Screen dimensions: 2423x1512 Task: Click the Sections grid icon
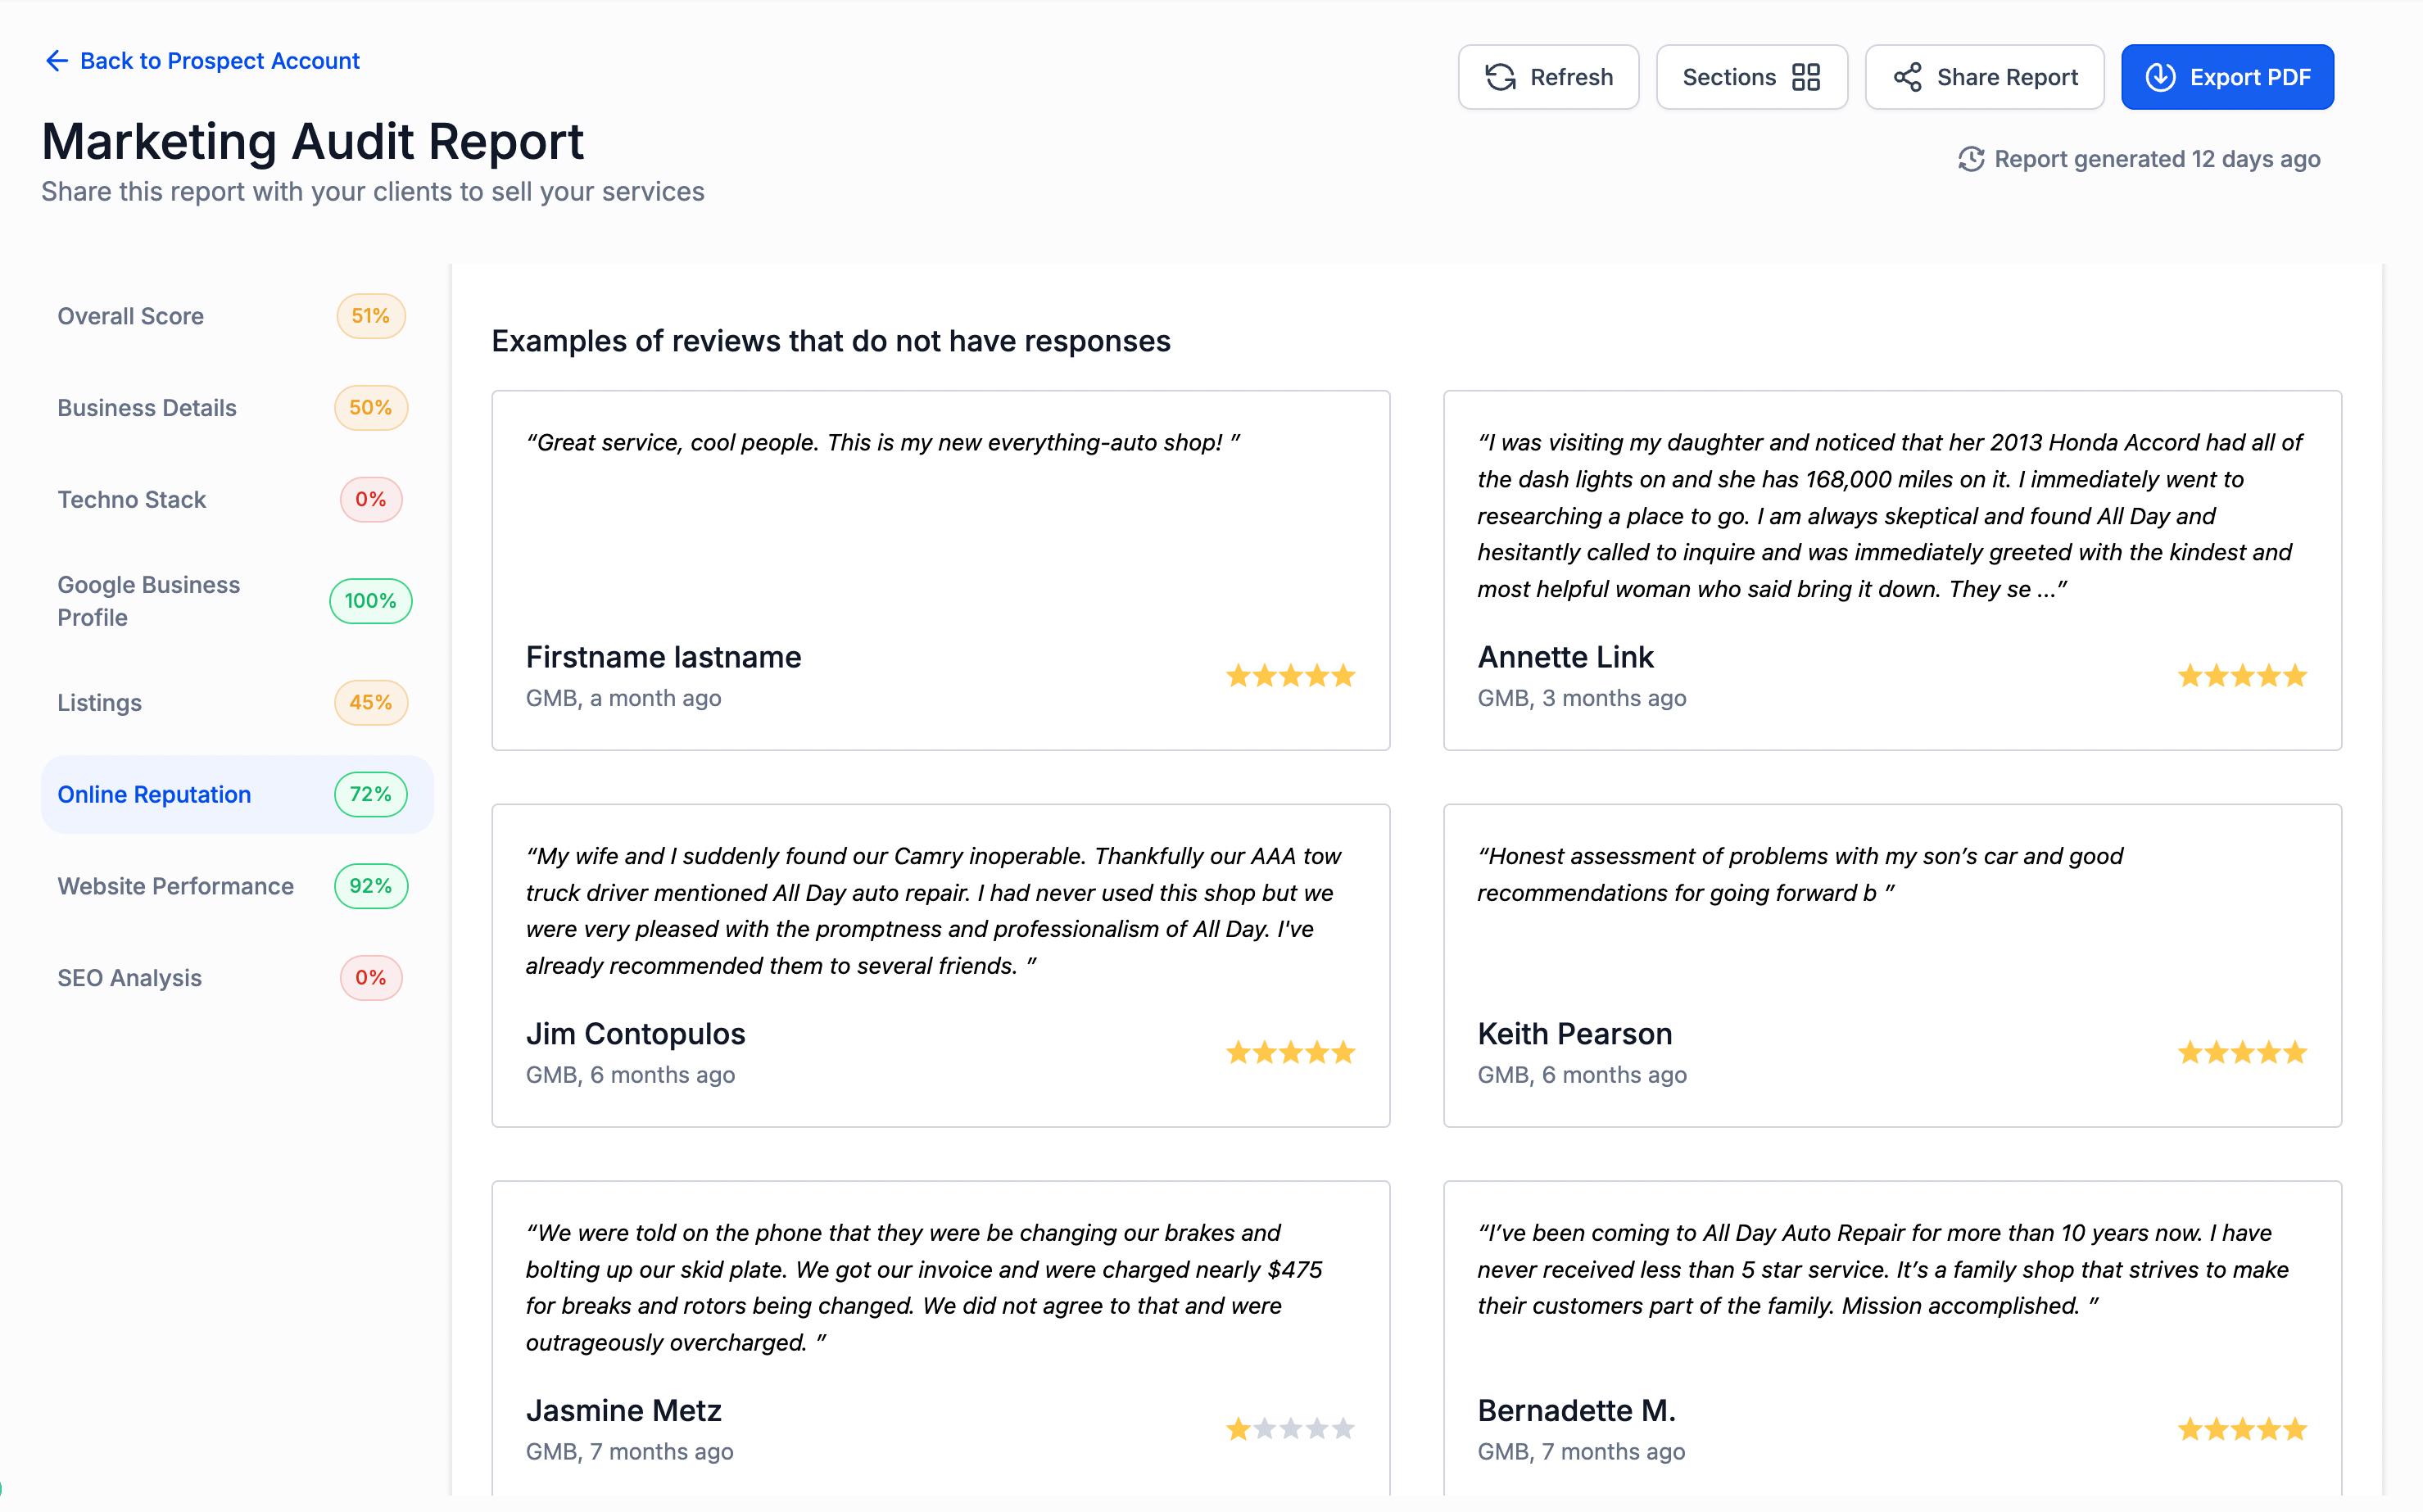point(1806,77)
